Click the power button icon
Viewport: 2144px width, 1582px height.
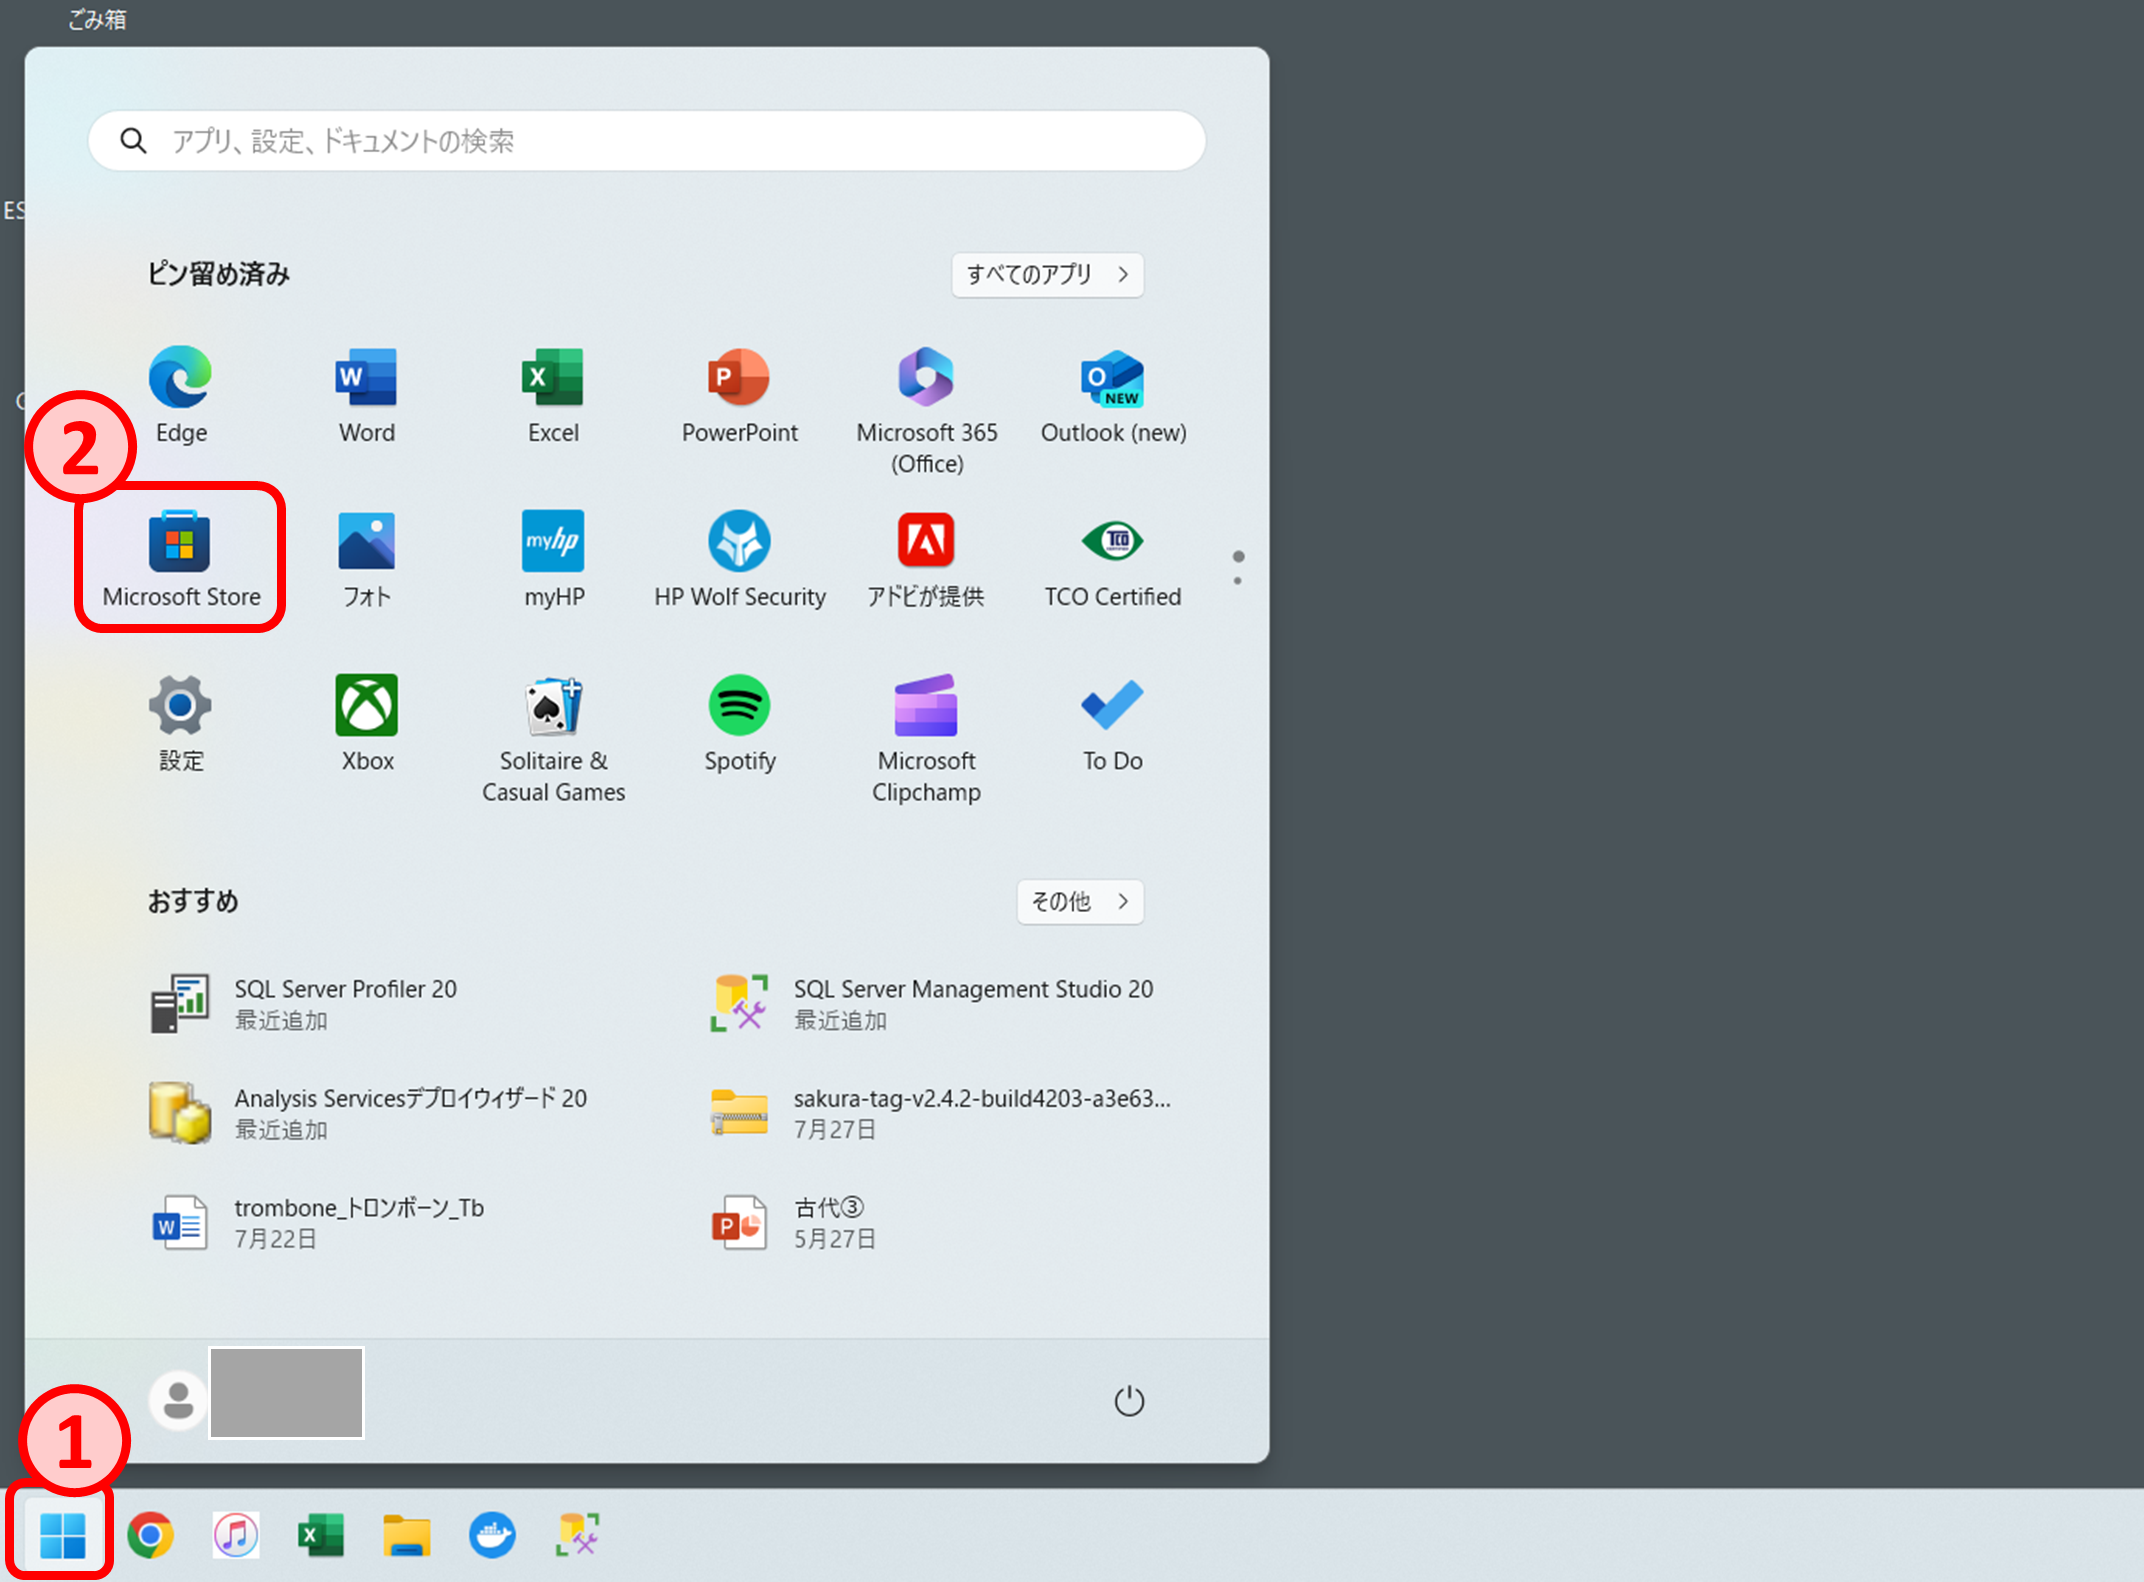click(1129, 1400)
